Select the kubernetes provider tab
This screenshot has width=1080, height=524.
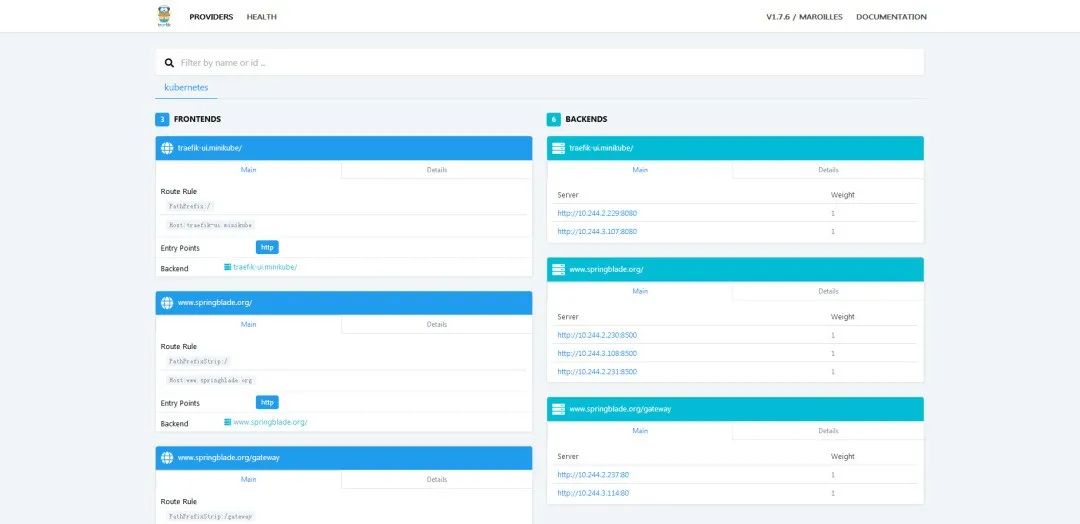pyautogui.click(x=186, y=88)
